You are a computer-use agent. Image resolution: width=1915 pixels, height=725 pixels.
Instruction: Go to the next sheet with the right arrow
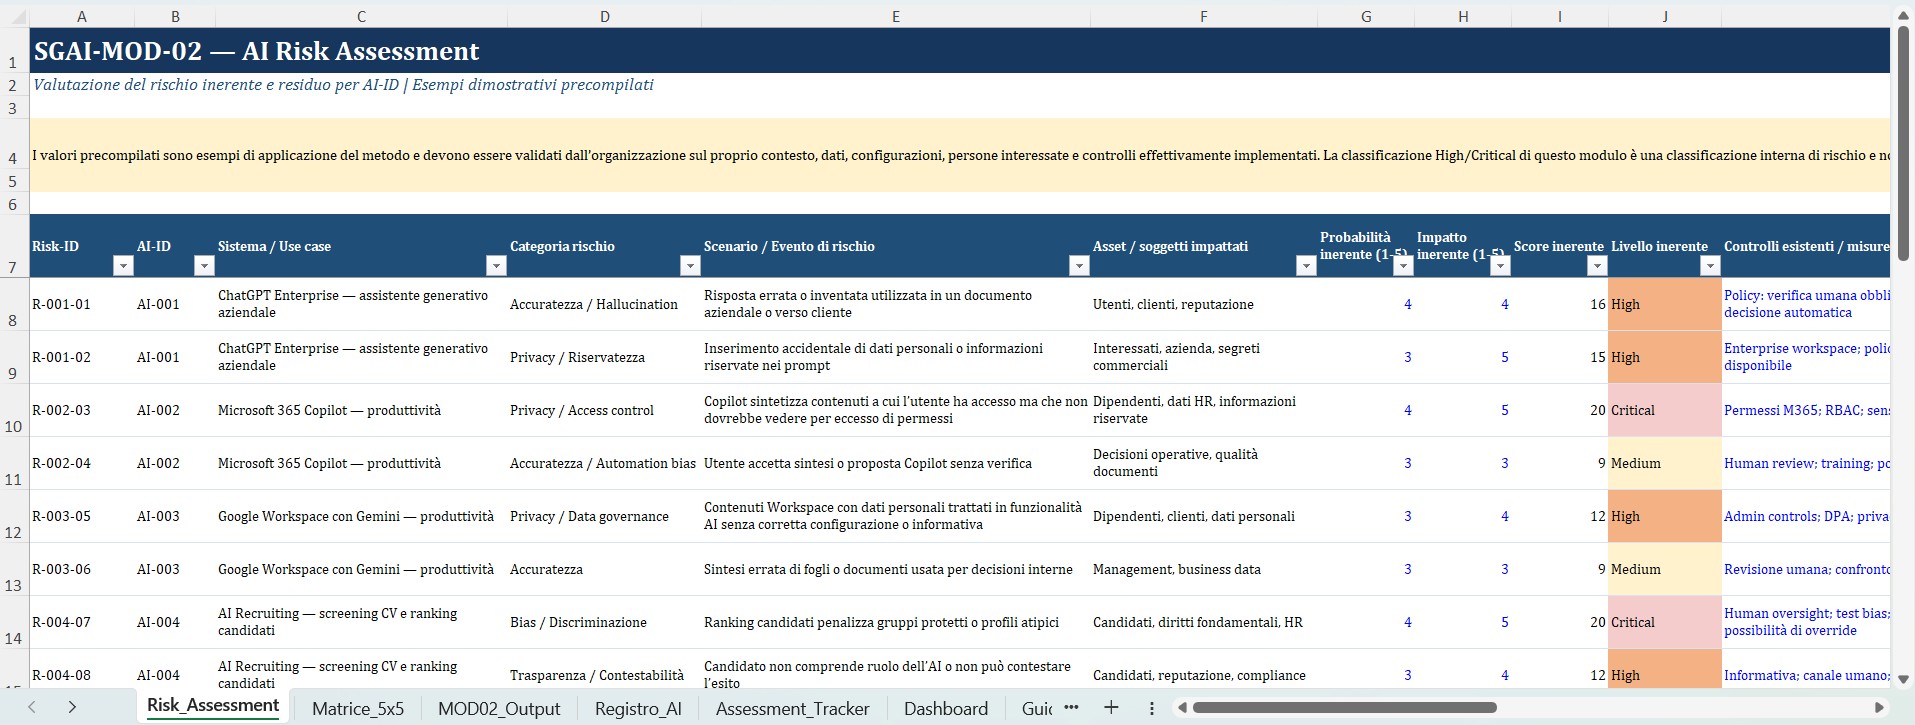tap(72, 707)
